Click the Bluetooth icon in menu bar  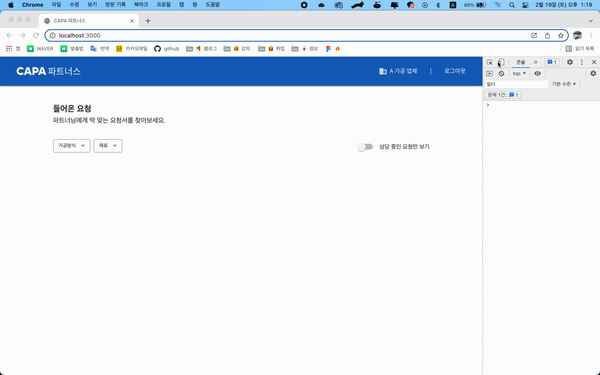[439, 5]
